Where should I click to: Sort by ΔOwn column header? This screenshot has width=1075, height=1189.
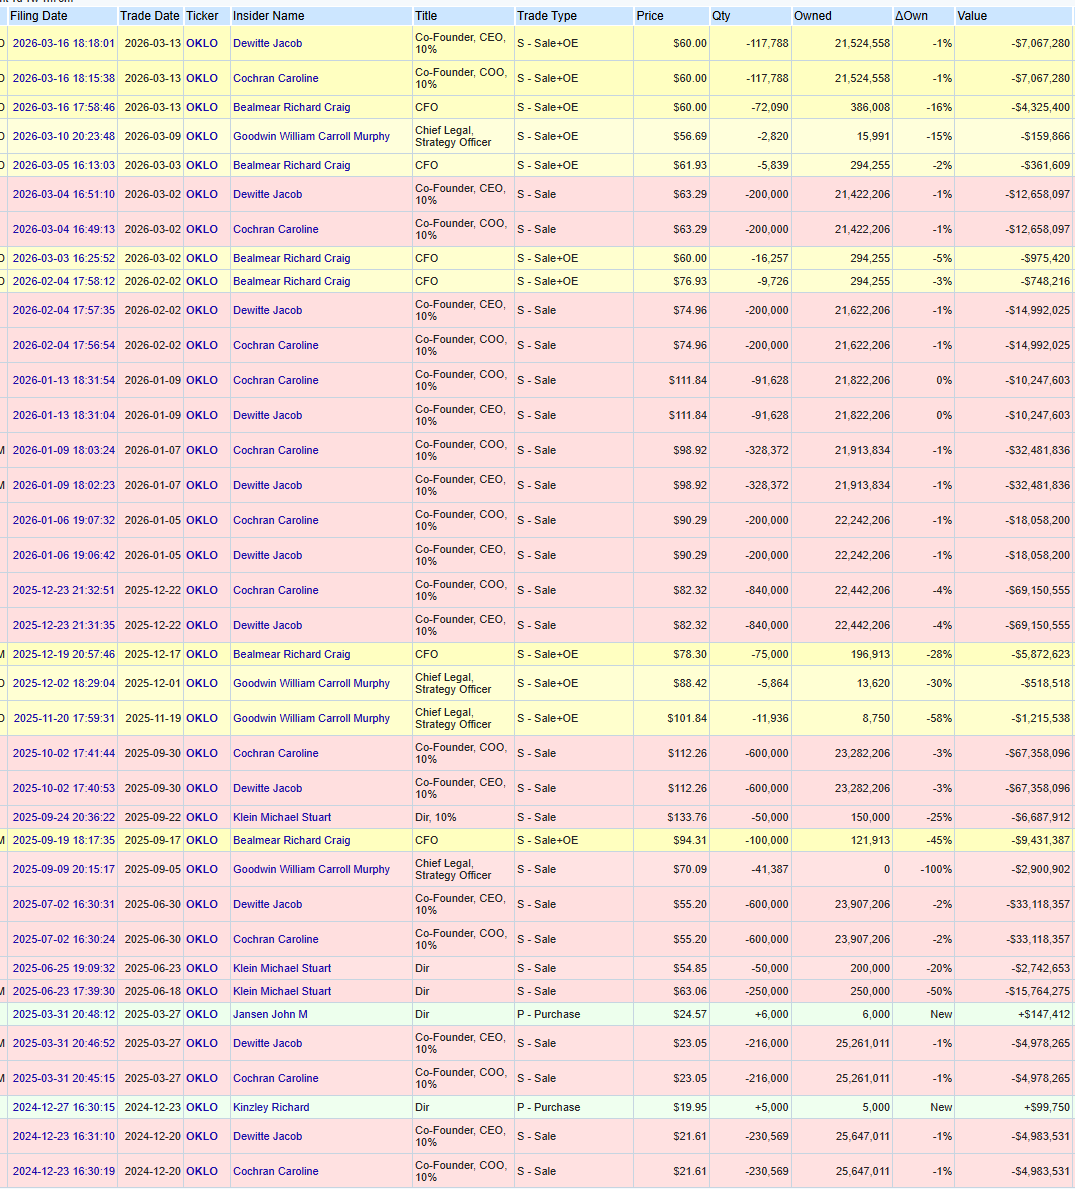point(911,16)
